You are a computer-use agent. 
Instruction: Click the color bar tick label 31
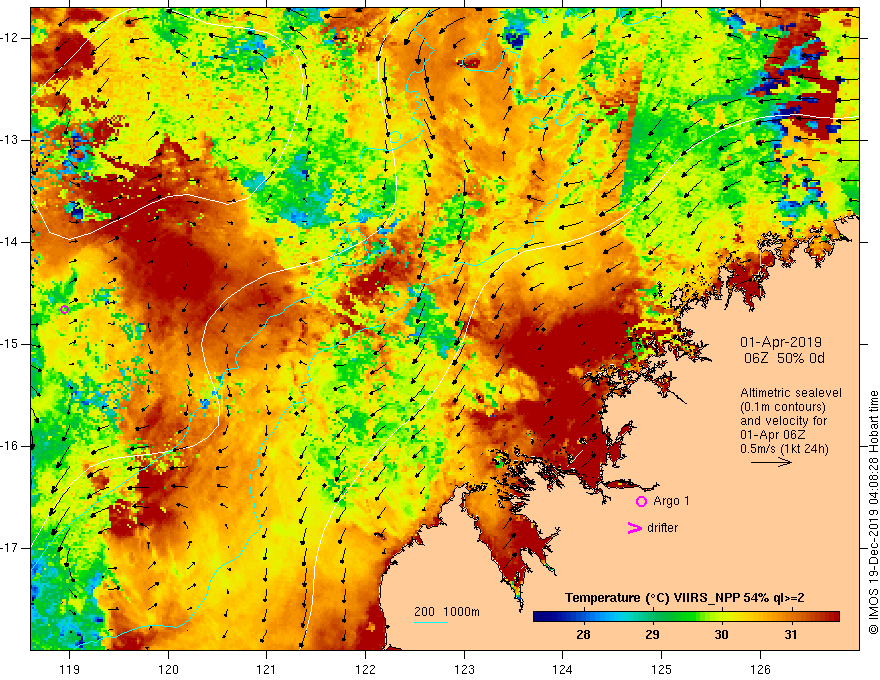tap(791, 635)
